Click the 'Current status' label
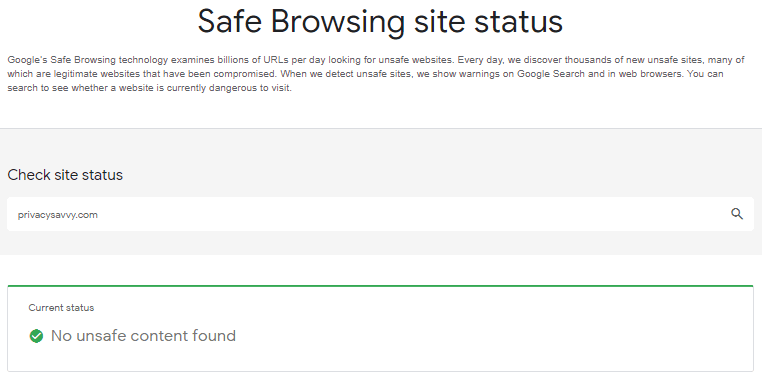Screen dimensions: 762x380 pos(61,308)
